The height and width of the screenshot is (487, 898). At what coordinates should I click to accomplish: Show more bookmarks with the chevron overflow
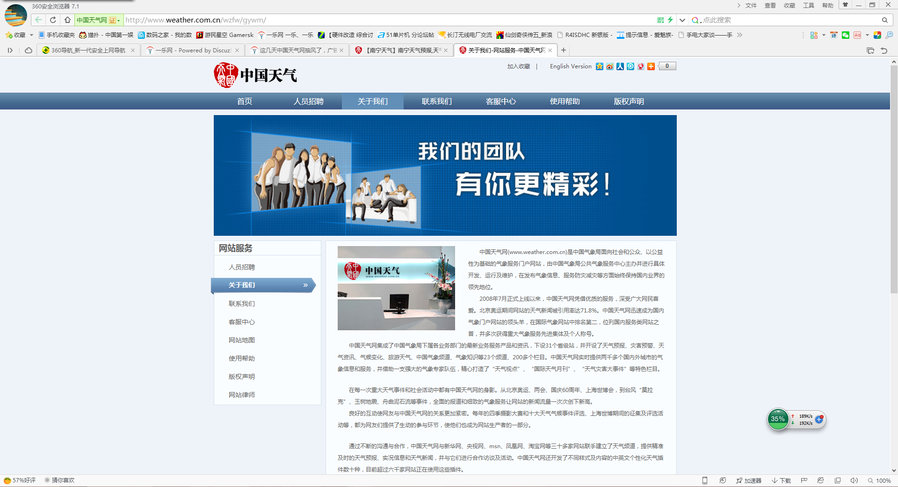739,35
